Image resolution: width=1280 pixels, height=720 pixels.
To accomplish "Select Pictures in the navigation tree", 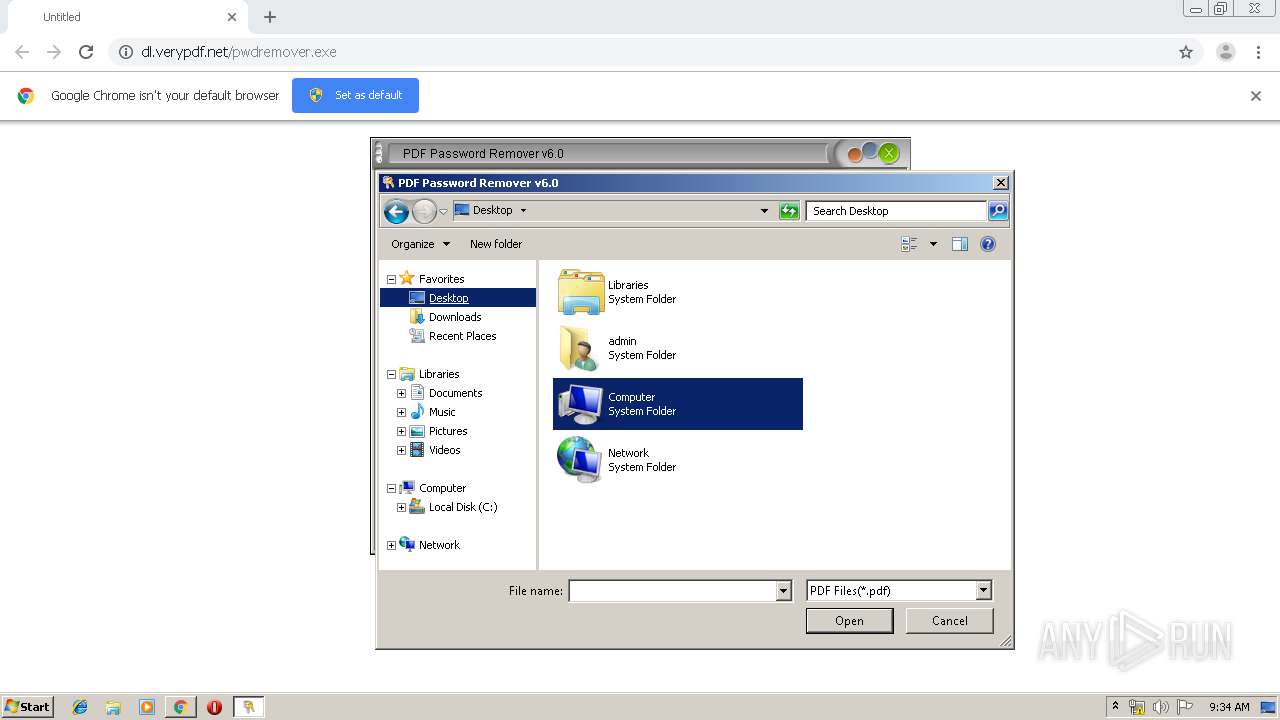I will (x=448, y=431).
